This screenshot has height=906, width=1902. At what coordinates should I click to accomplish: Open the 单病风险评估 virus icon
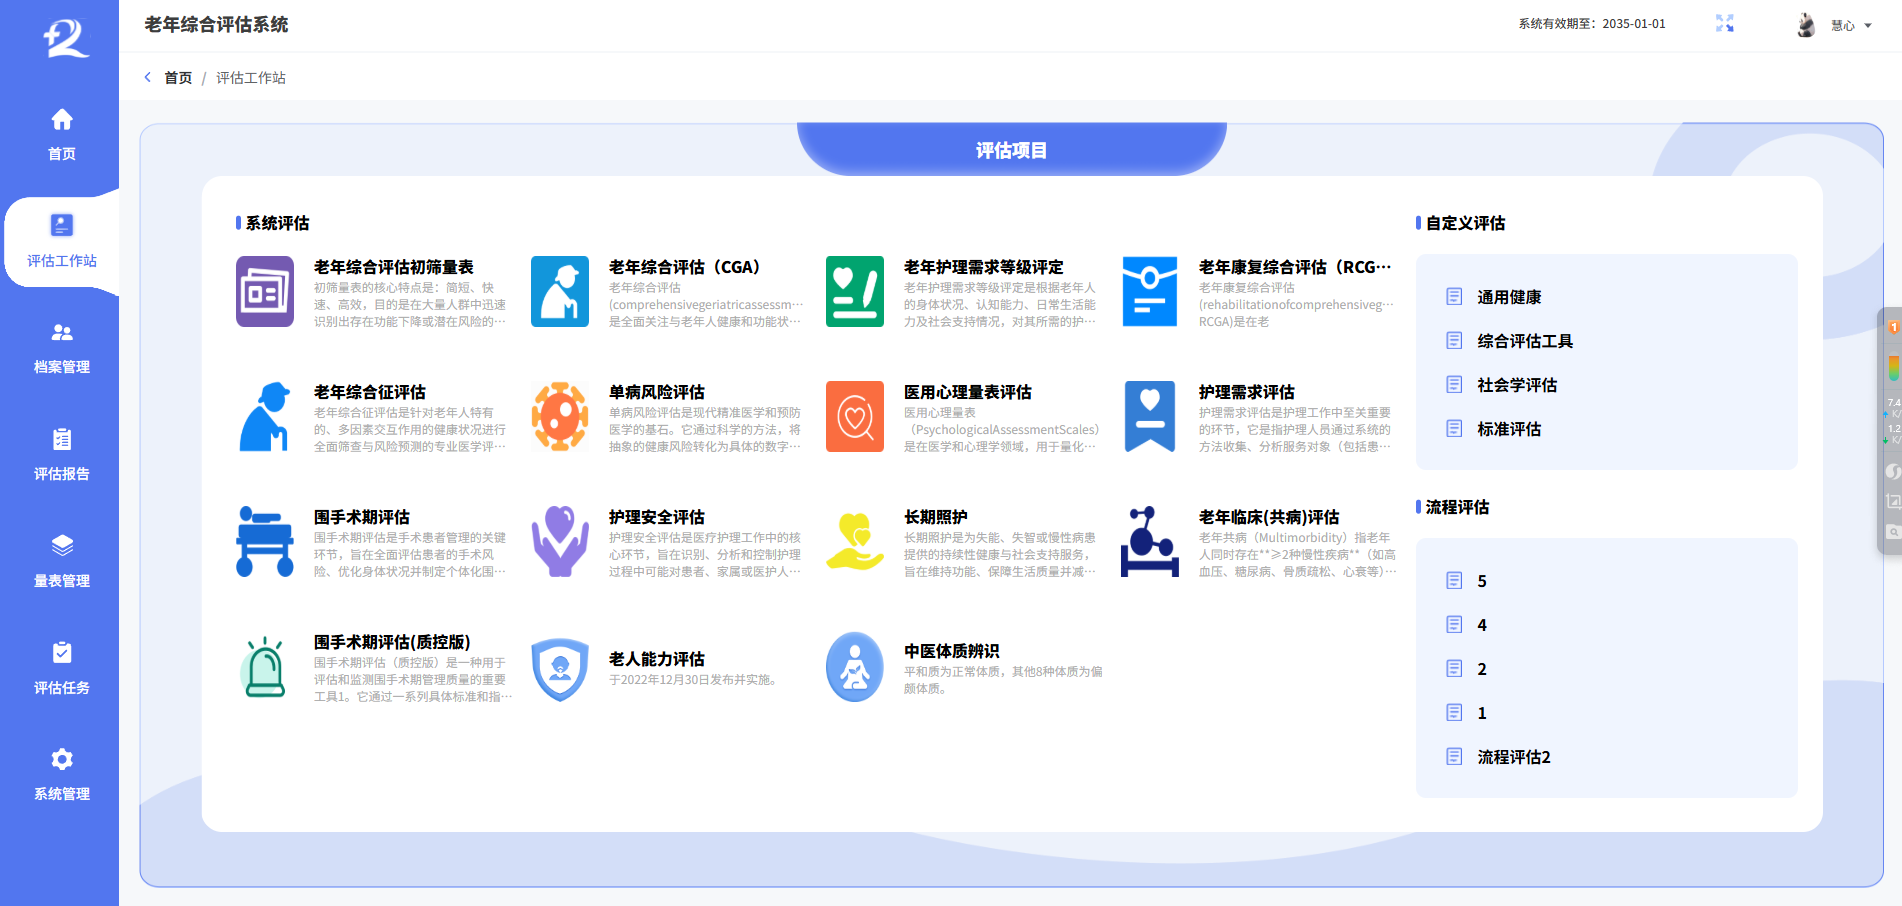[x=559, y=416]
